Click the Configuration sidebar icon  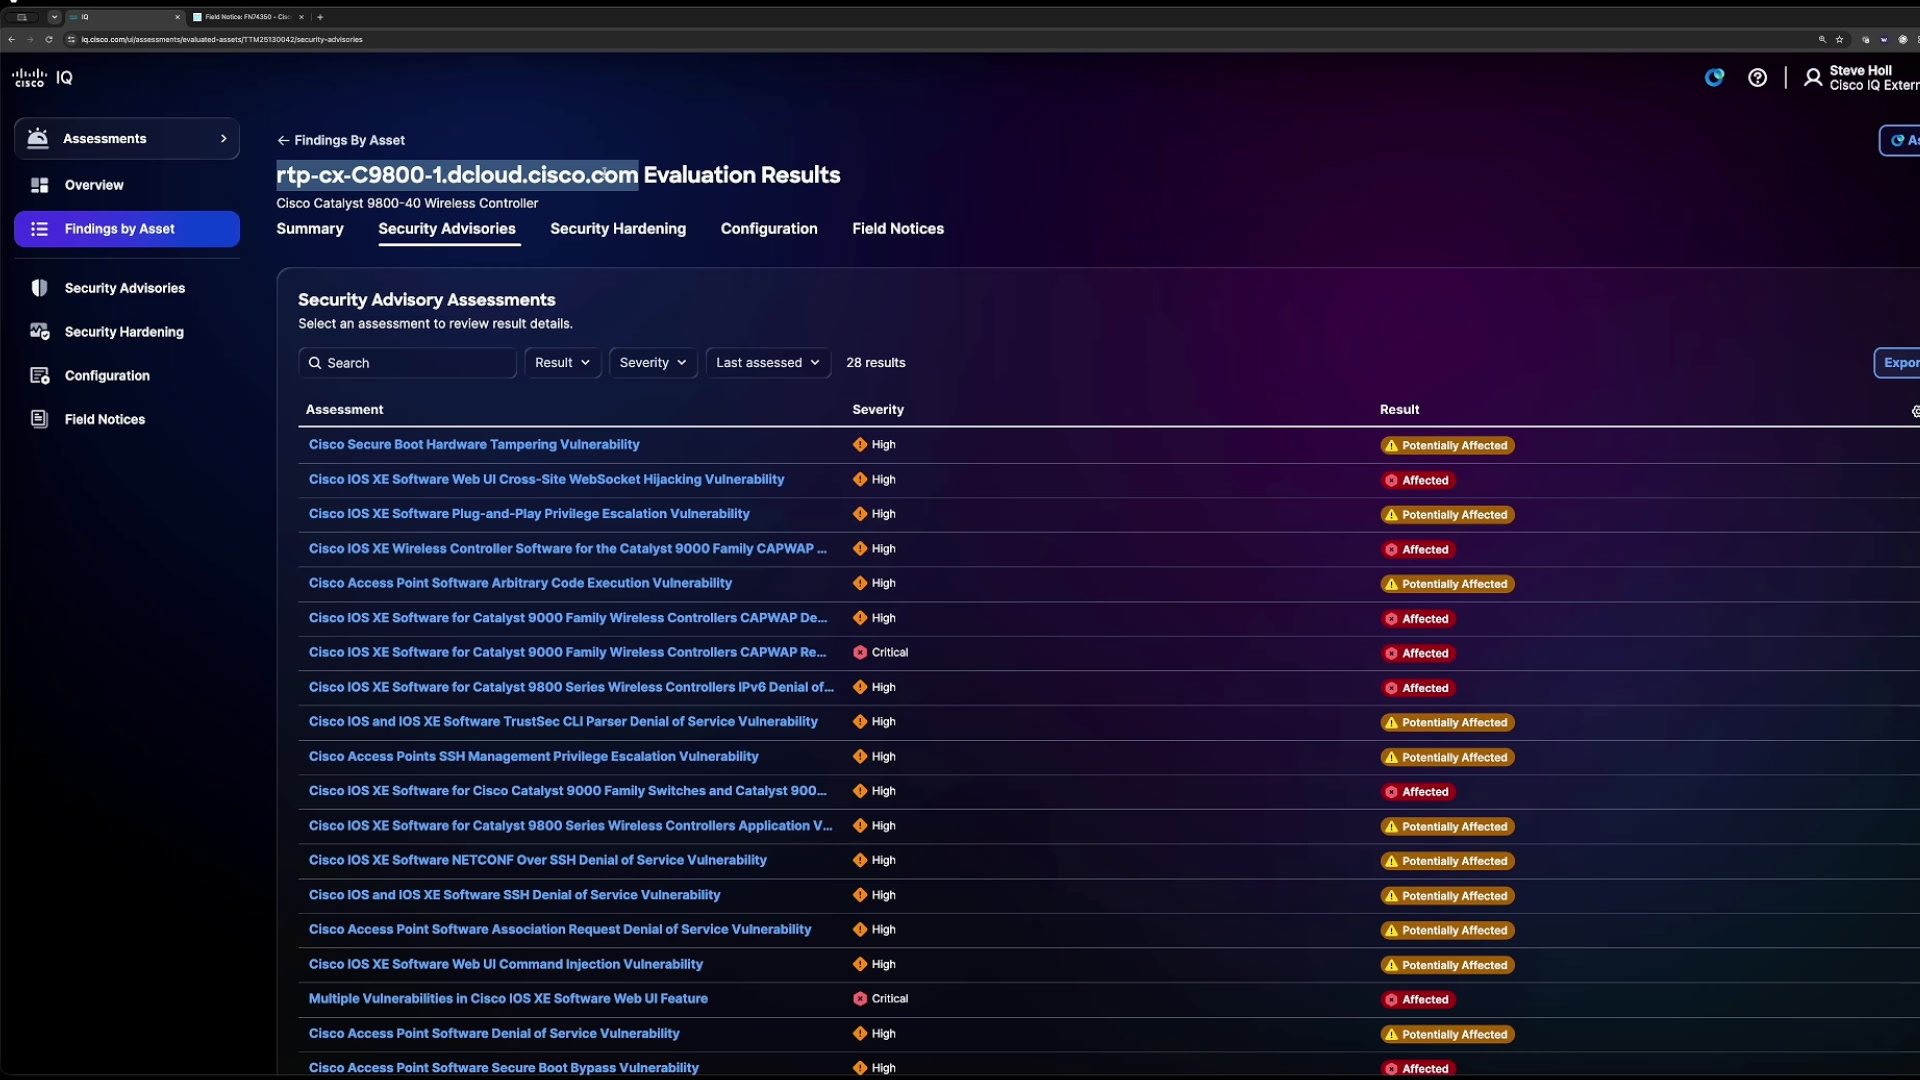coord(39,376)
